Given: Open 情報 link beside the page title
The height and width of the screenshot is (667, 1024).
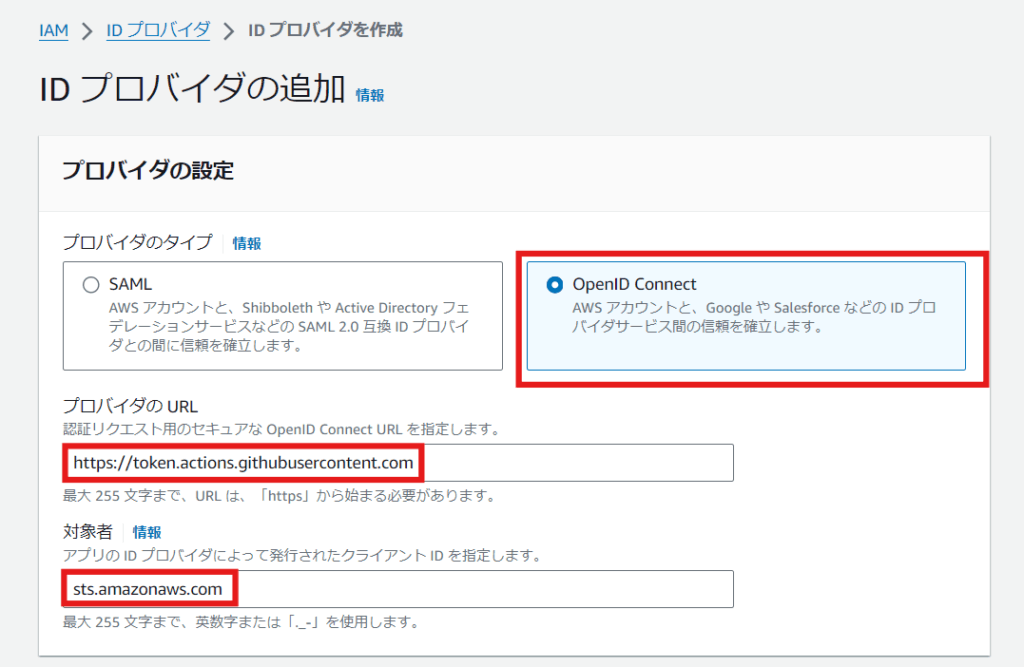Looking at the screenshot, I should [x=370, y=95].
